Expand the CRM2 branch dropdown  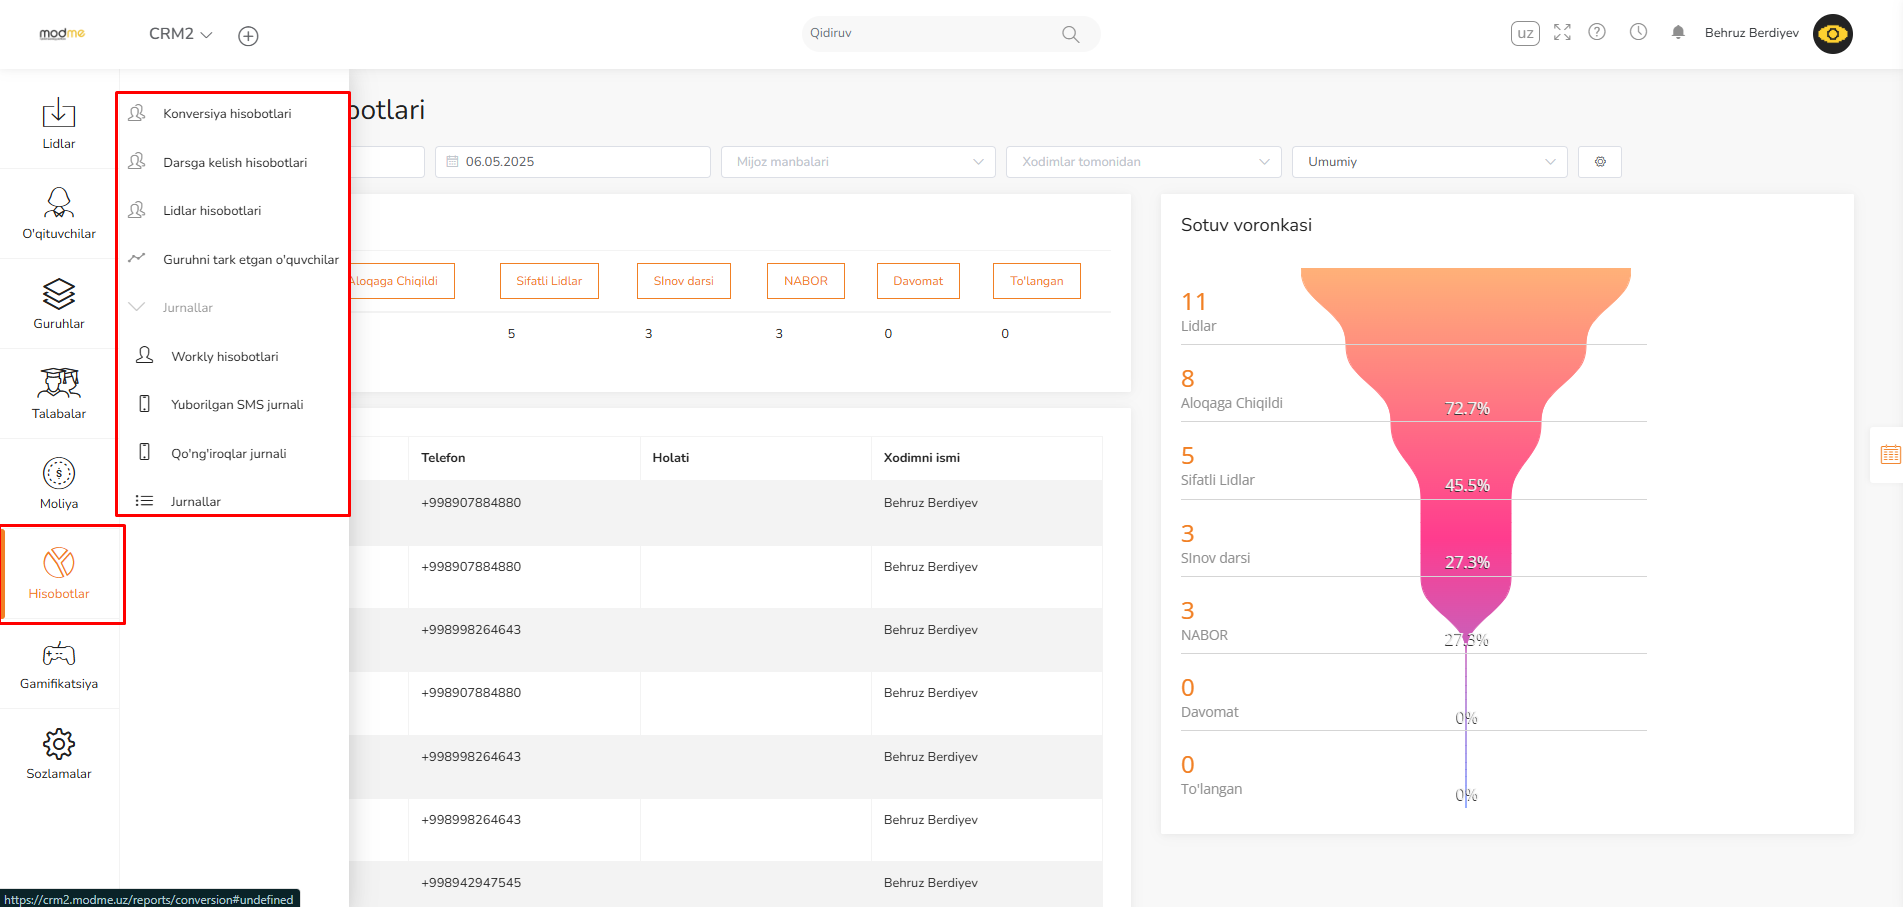pos(181,34)
